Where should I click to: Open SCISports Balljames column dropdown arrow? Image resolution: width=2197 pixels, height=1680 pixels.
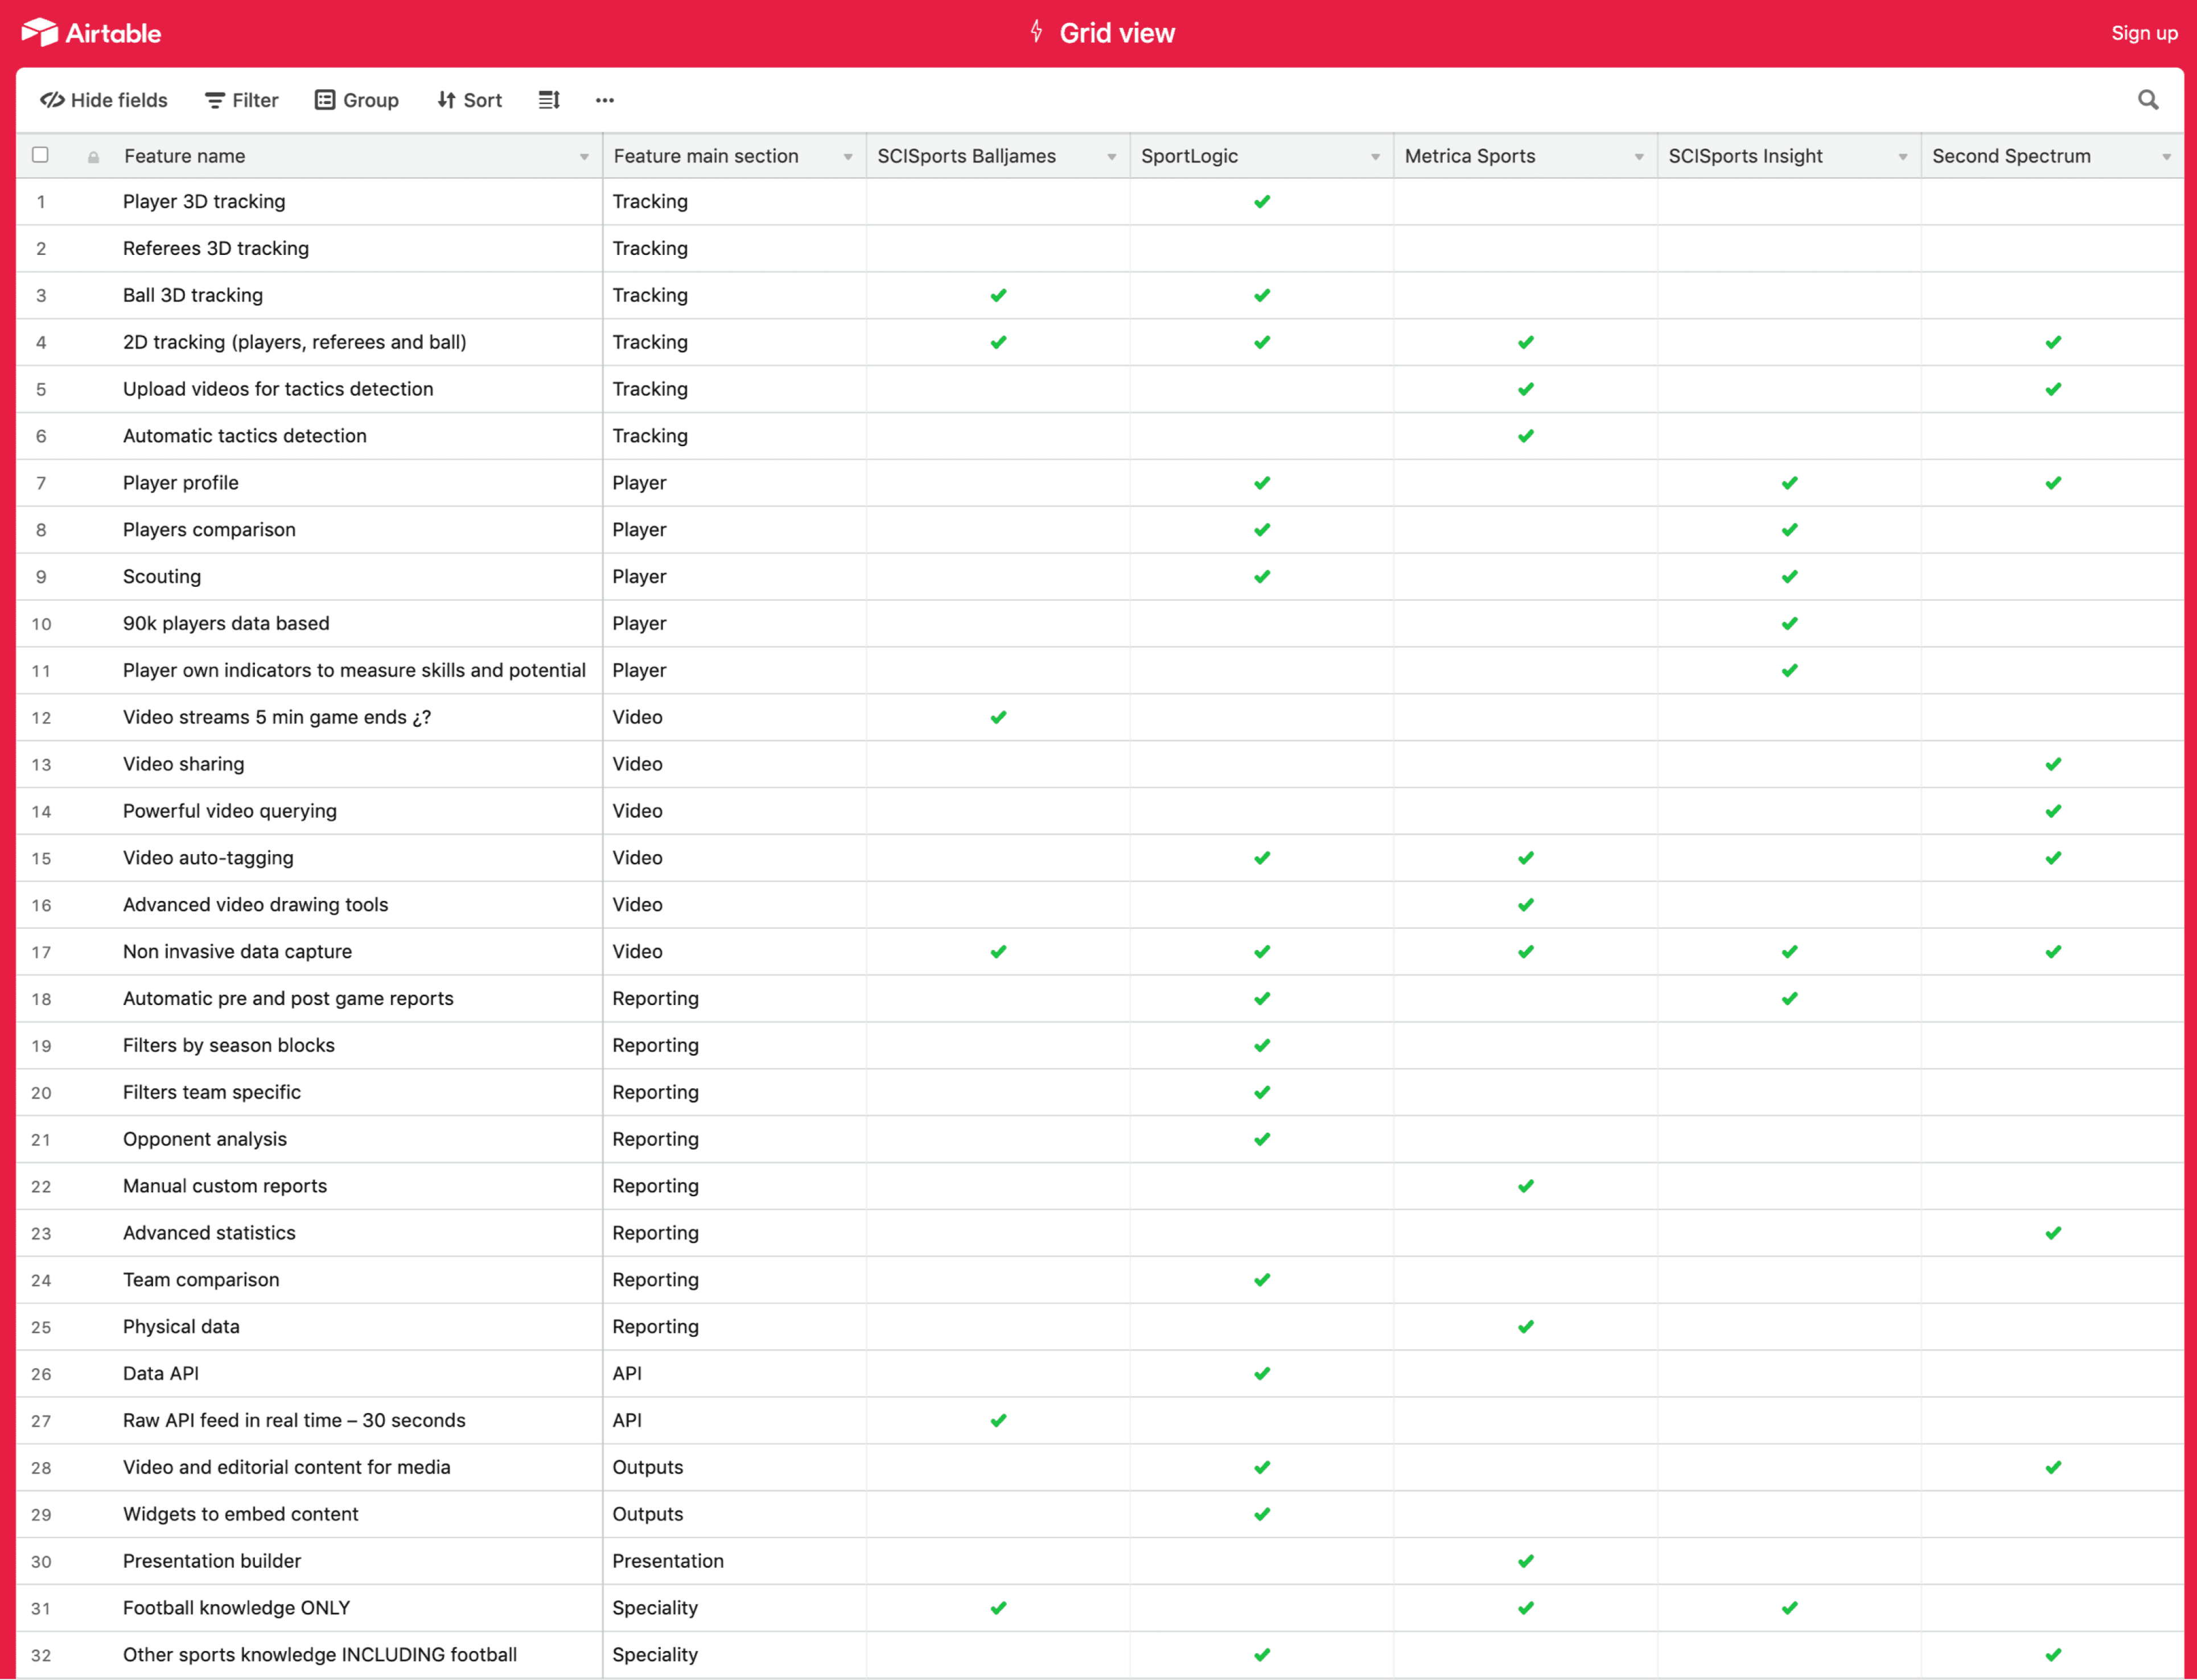(1112, 157)
